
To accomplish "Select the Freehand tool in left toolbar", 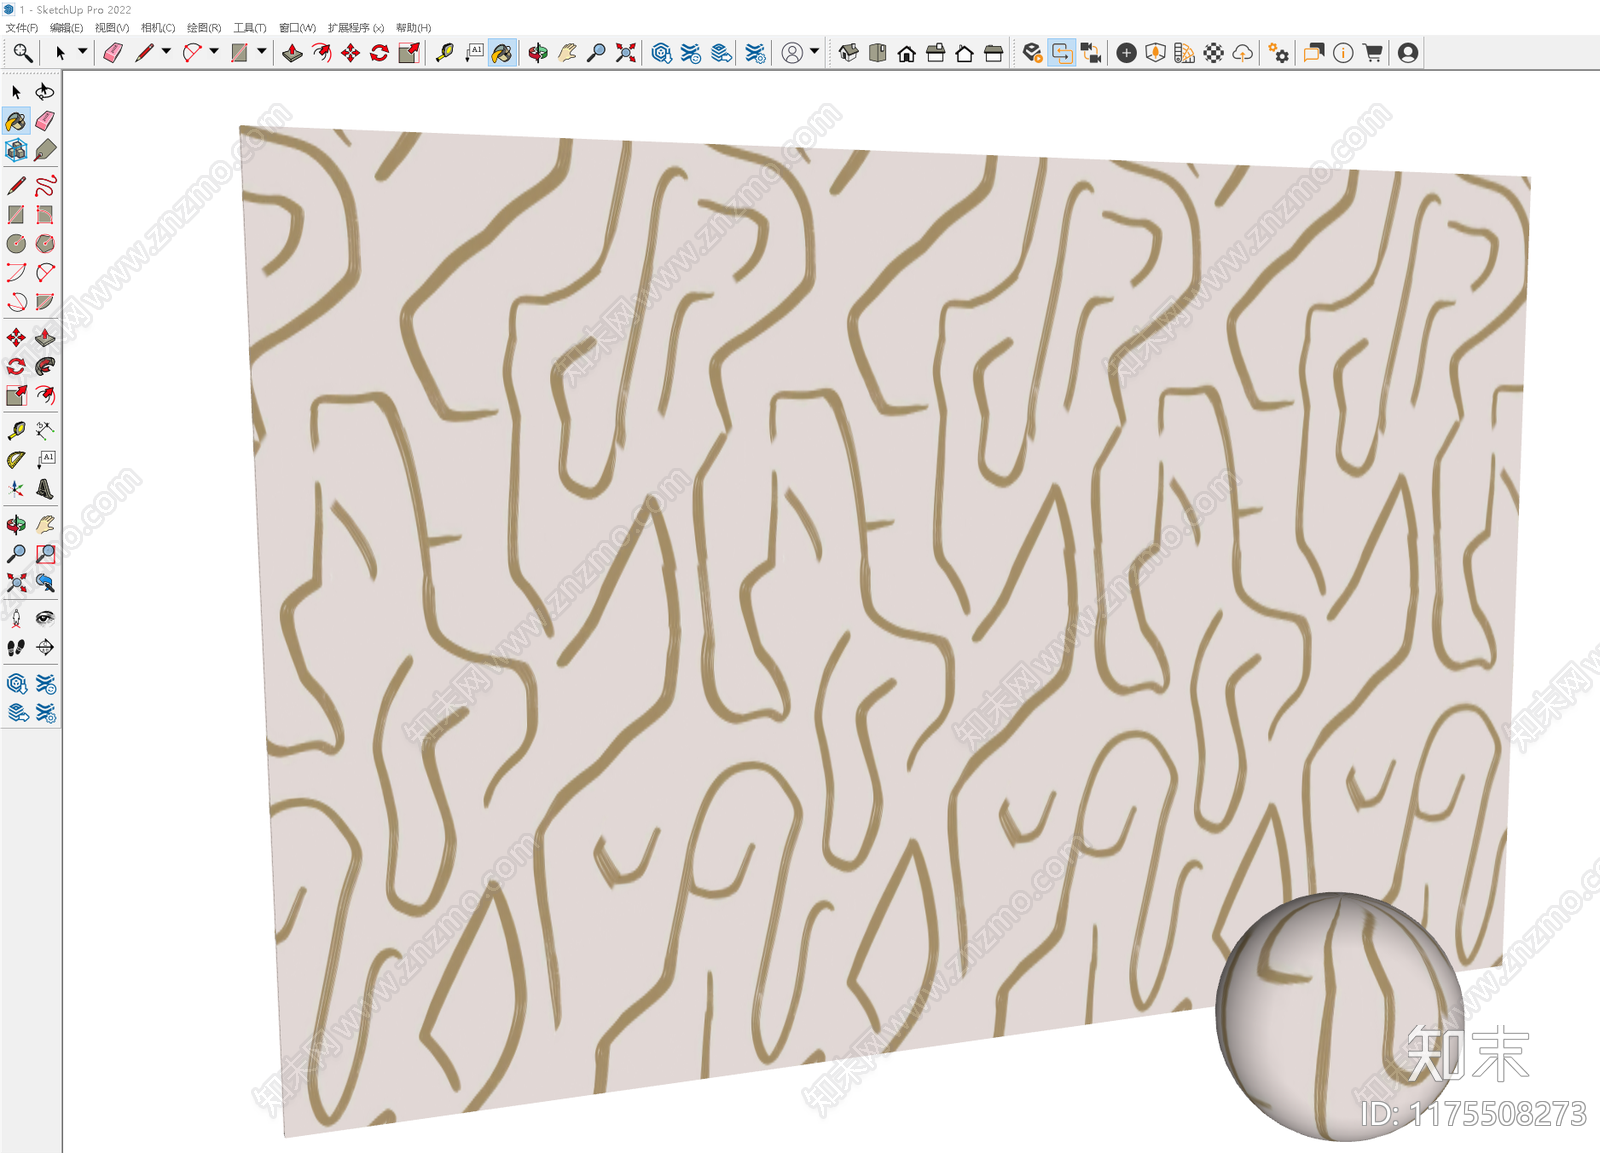I will pyautogui.click(x=45, y=186).
